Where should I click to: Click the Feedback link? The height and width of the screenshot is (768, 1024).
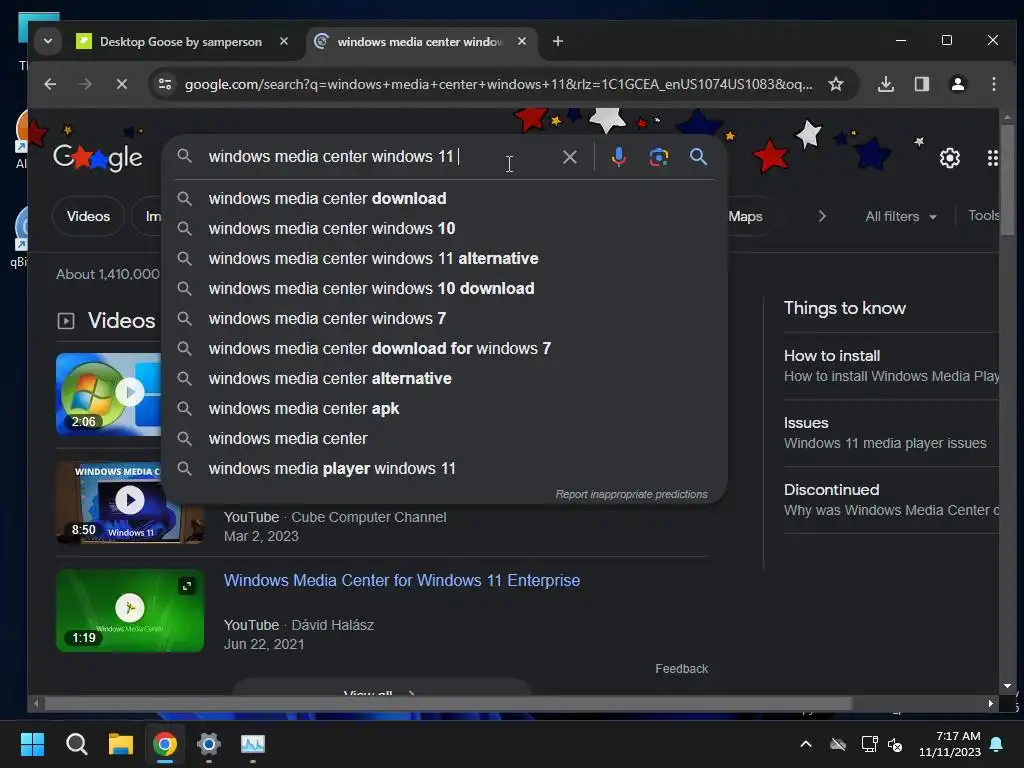(x=681, y=669)
